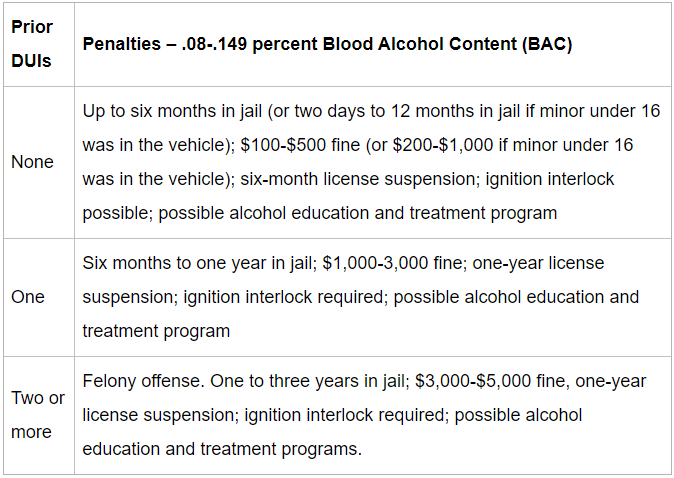
Task: Click 'Up to six months in jail' text
Action: tap(172, 111)
